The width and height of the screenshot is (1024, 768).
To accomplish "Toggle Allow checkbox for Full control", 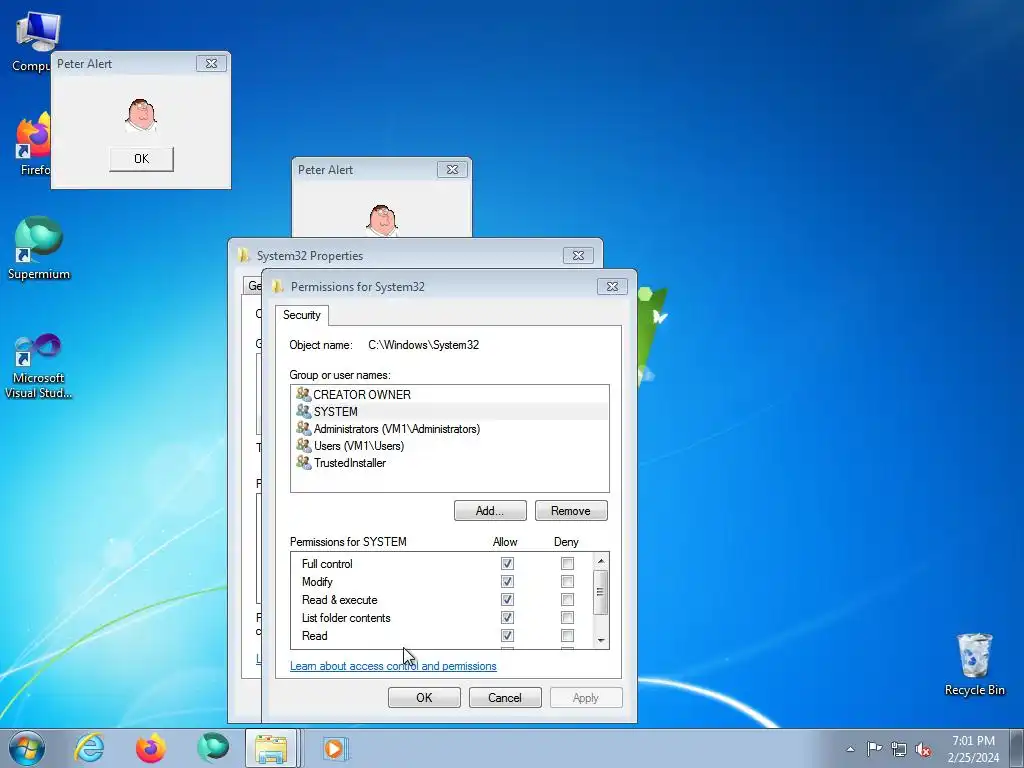I will [x=507, y=563].
